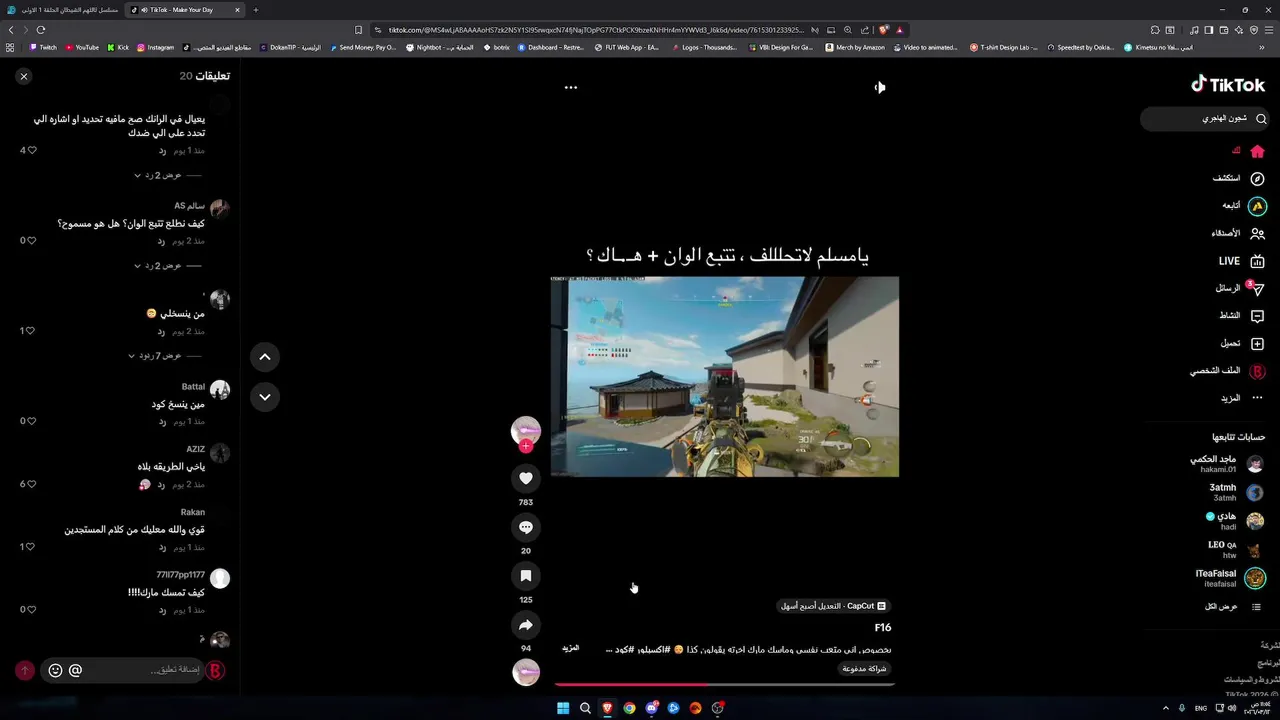Open the Friends (الأصدقاء) sidebar item
The image size is (1280, 720).
click(1238, 233)
